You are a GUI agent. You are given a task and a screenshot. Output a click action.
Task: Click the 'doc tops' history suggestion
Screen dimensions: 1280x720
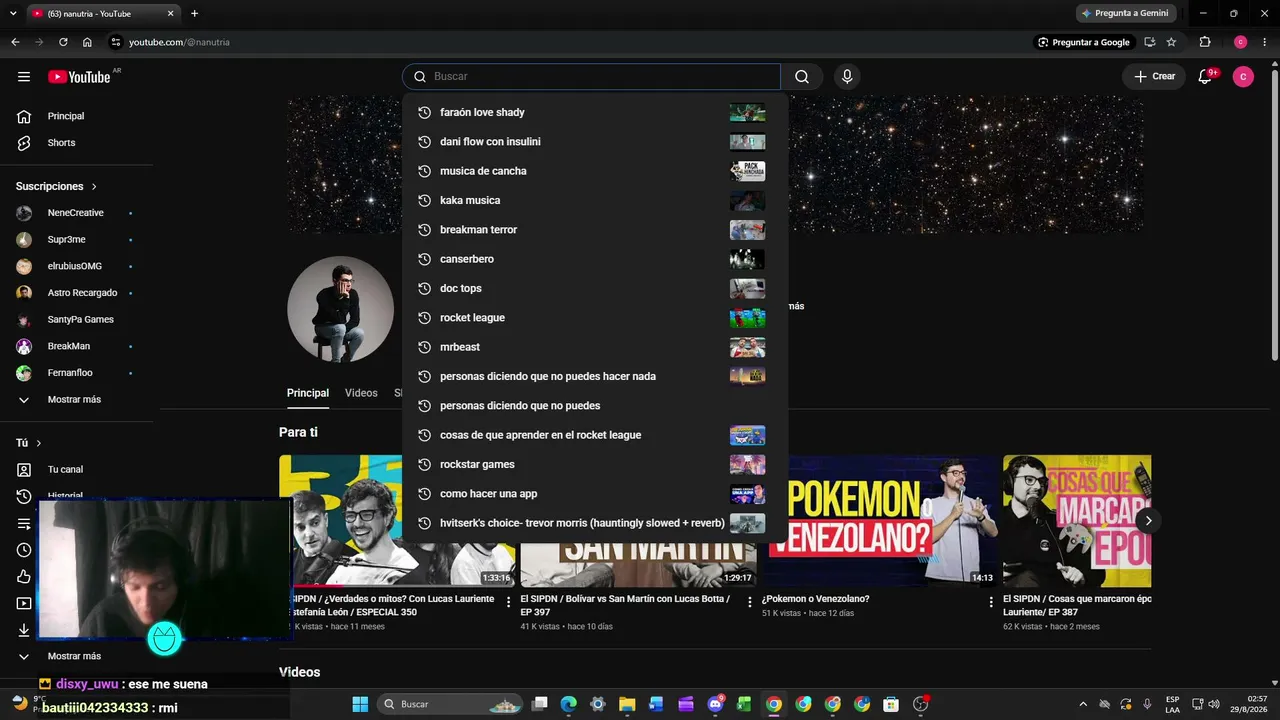click(x=595, y=288)
